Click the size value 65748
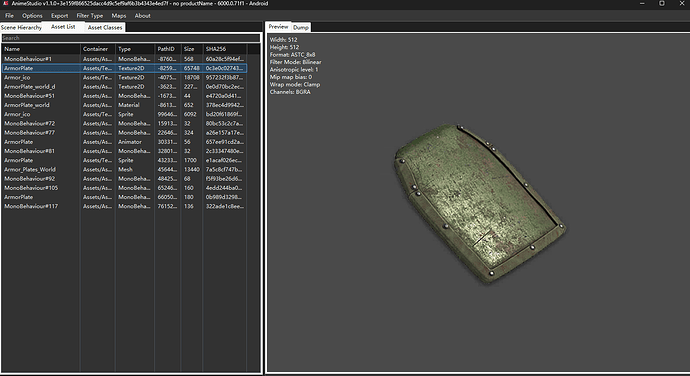The width and height of the screenshot is (690, 376). [192, 68]
